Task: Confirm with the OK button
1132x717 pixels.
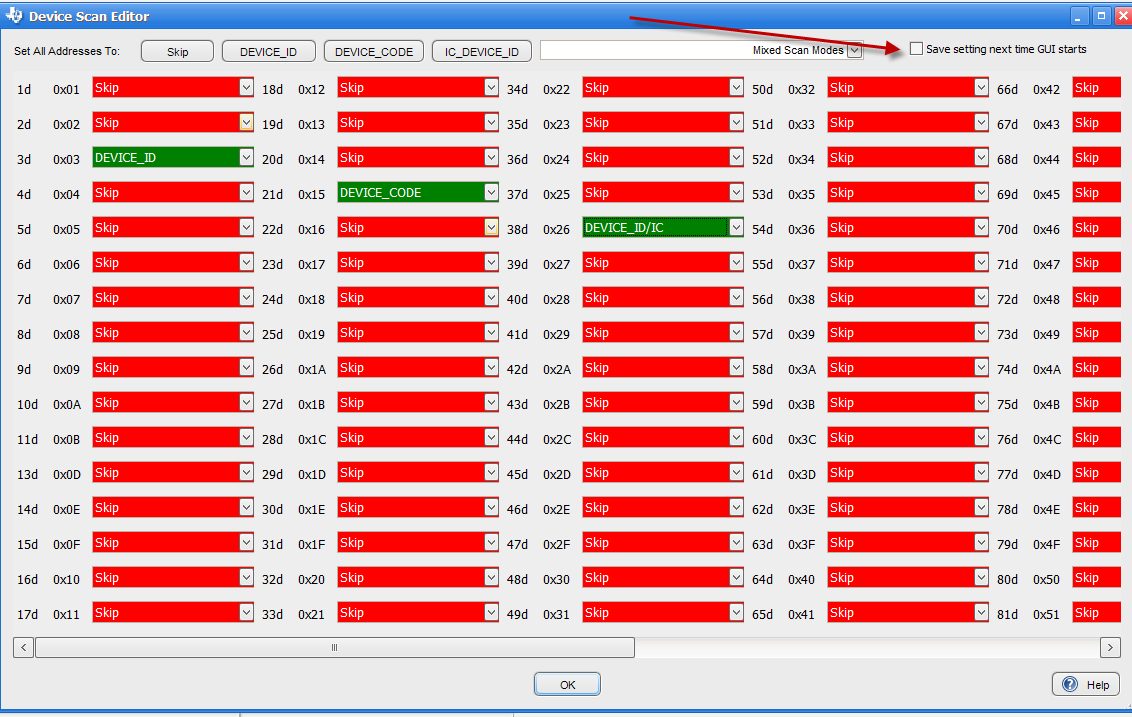Action: tap(567, 684)
